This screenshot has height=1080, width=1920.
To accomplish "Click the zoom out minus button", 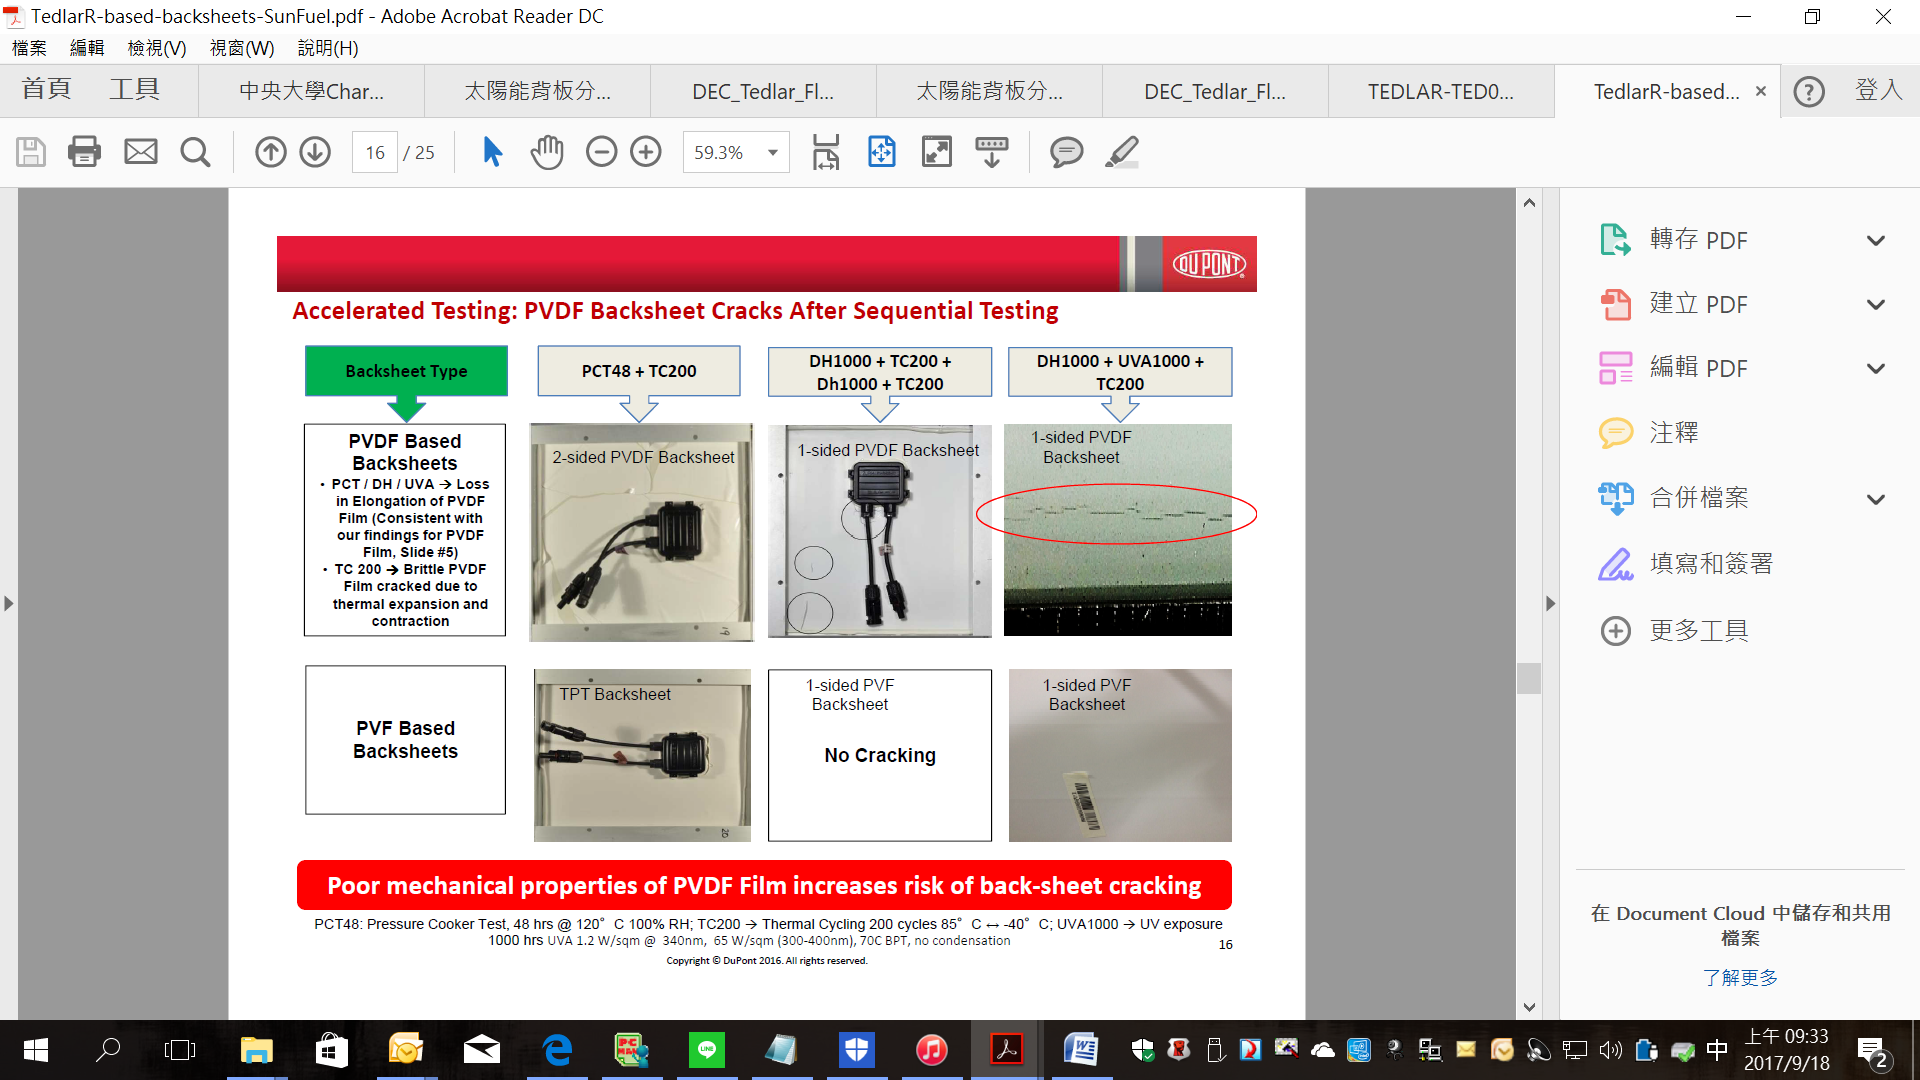I will pos(601,152).
